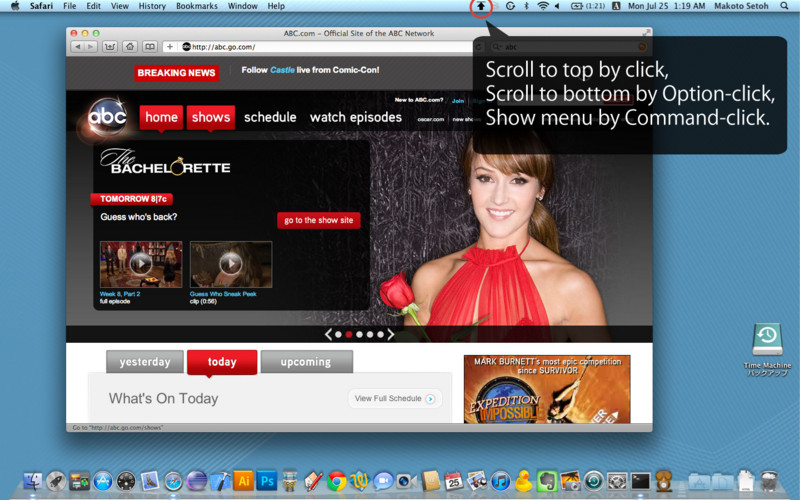The image size is (800, 500).
Task: Click the carousel next arrow
Action: tap(390, 335)
